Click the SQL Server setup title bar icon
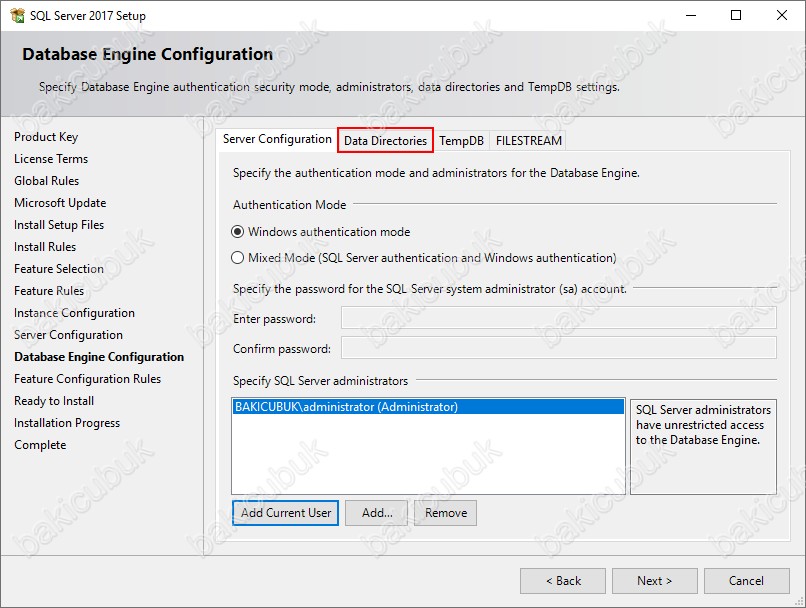806x608 pixels. coord(17,15)
